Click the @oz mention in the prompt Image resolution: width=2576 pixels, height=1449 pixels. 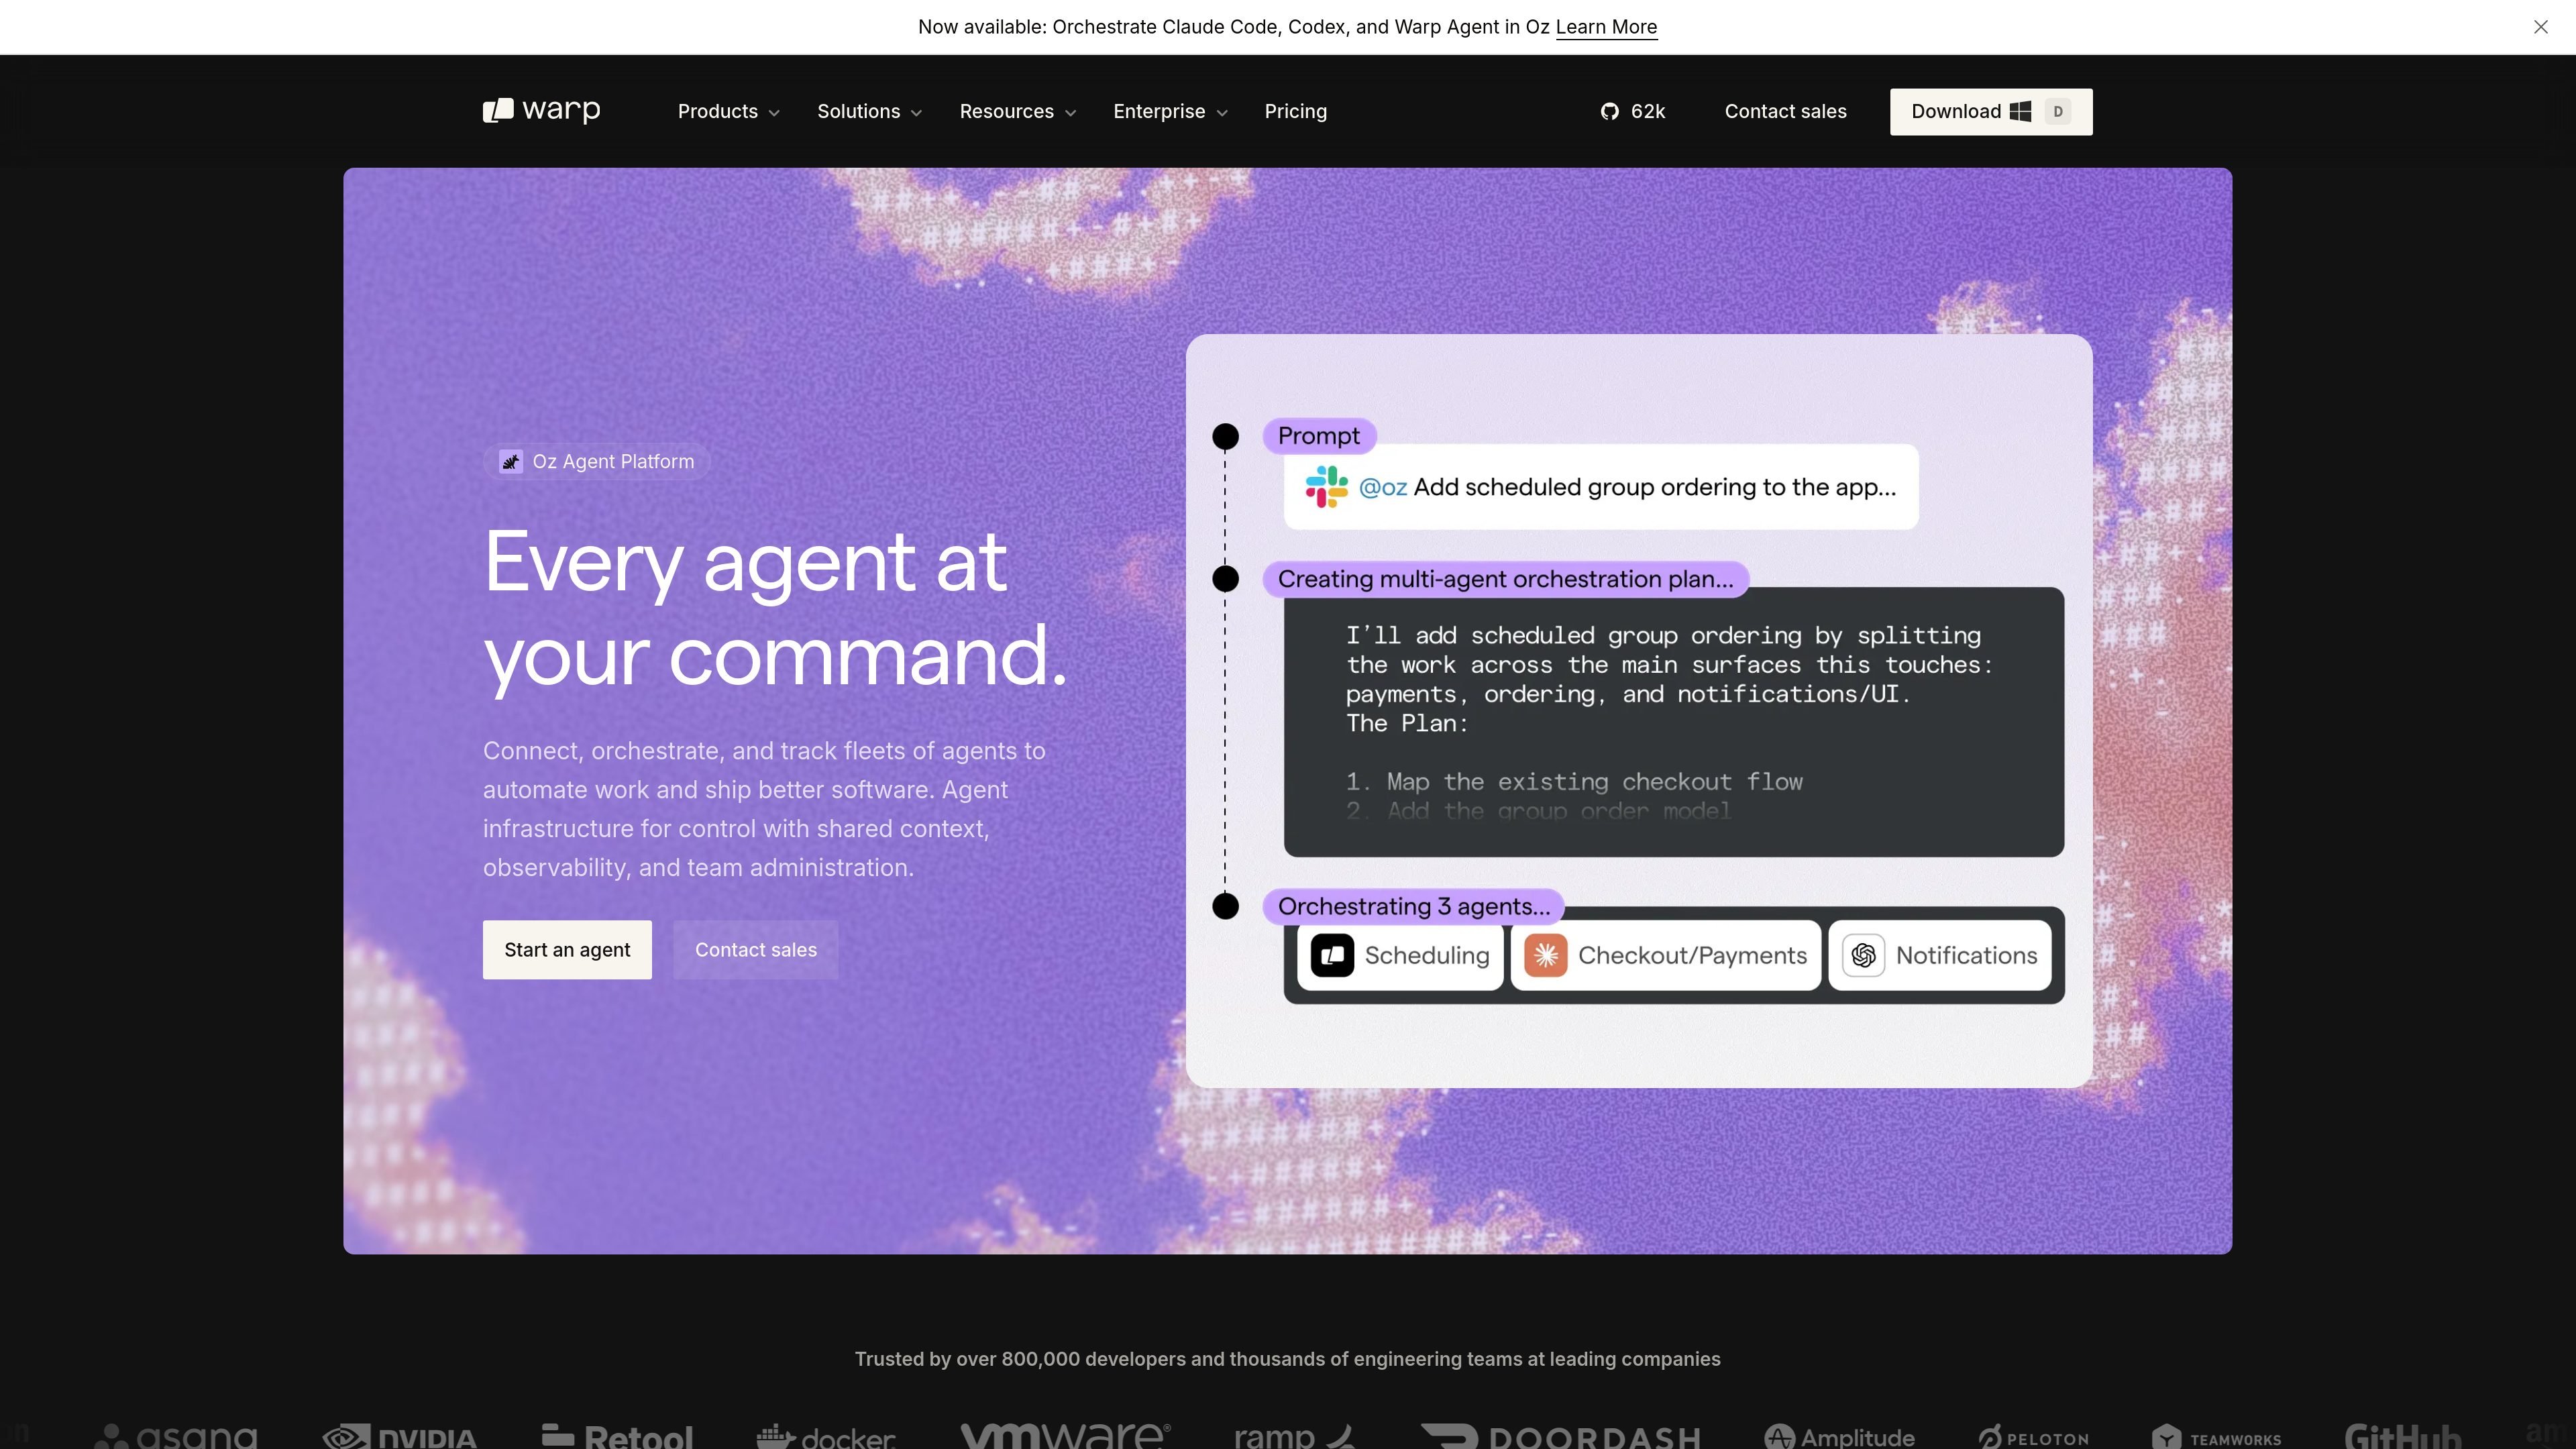(x=1383, y=487)
